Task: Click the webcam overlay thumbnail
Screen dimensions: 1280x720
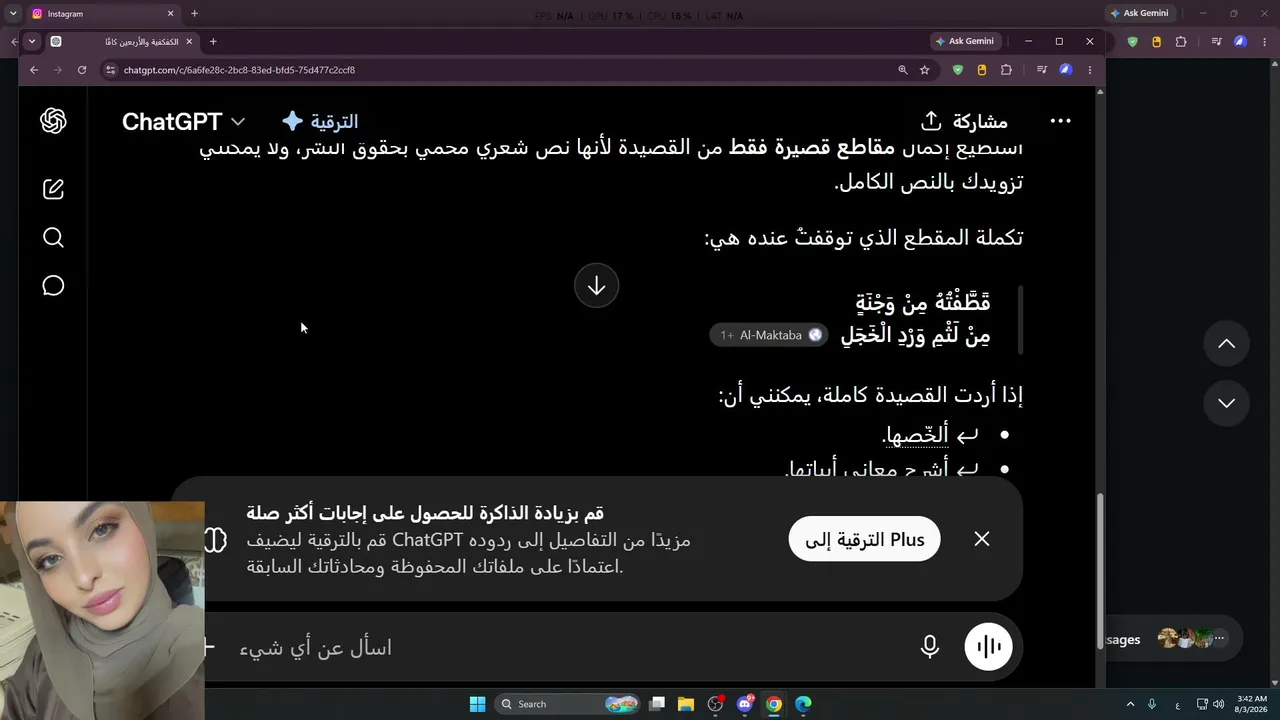Action: pos(102,610)
